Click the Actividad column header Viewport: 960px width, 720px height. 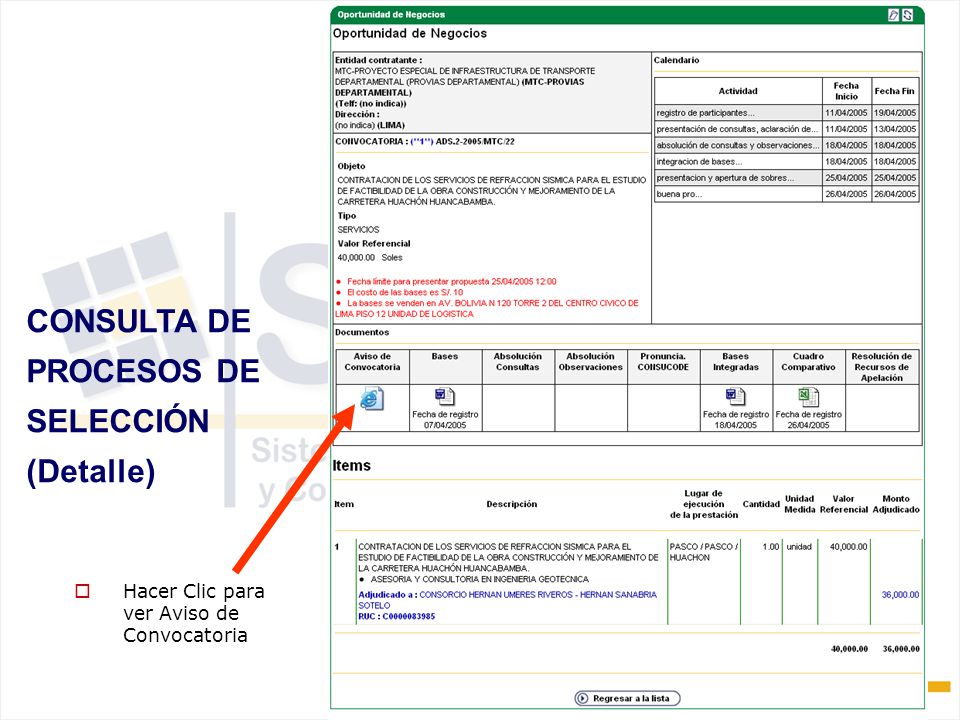click(x=738, y=91)
